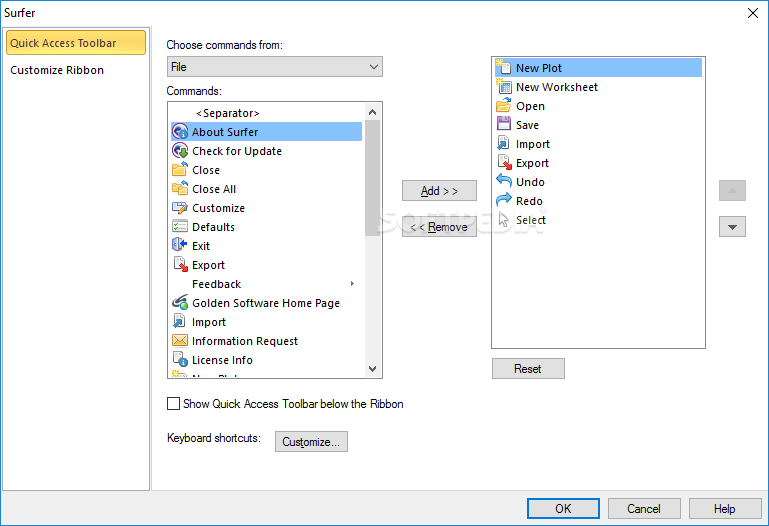Click the Open folder icon in toolbar list
The image size is (769, 526).
(504, 105)
